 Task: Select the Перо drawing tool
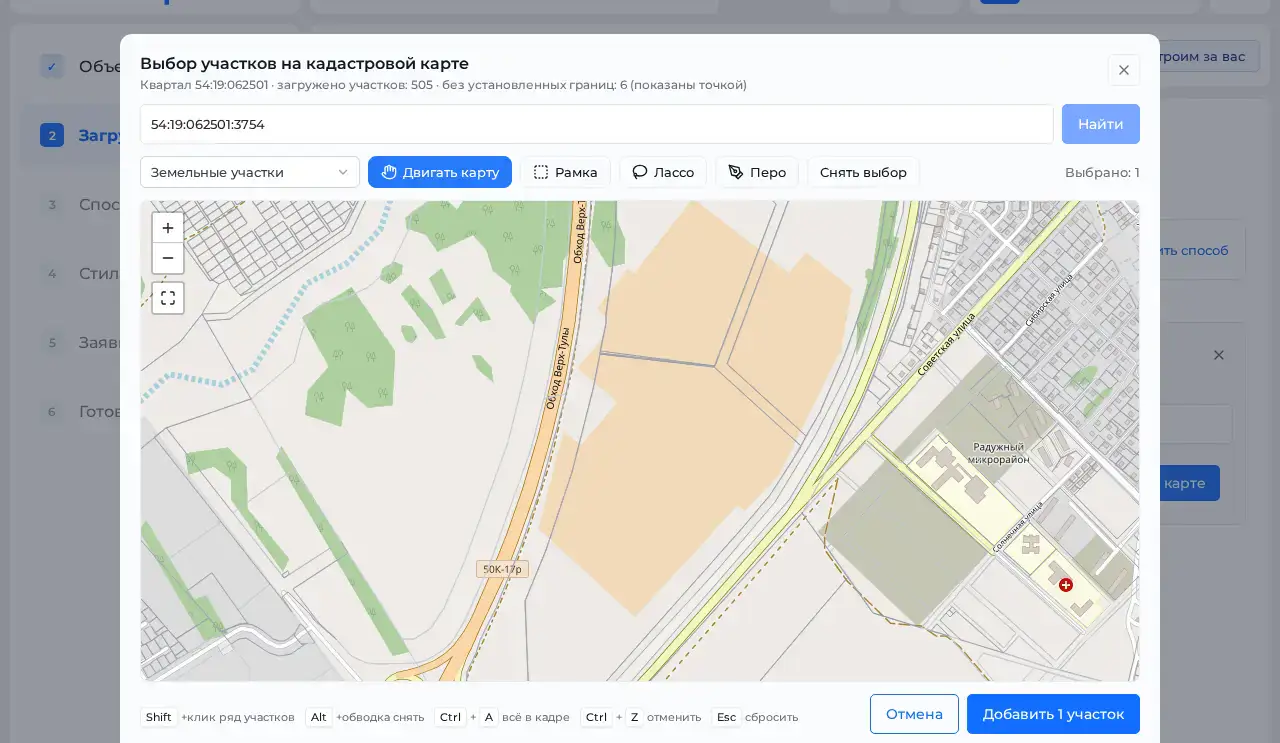tap(757, 172)
